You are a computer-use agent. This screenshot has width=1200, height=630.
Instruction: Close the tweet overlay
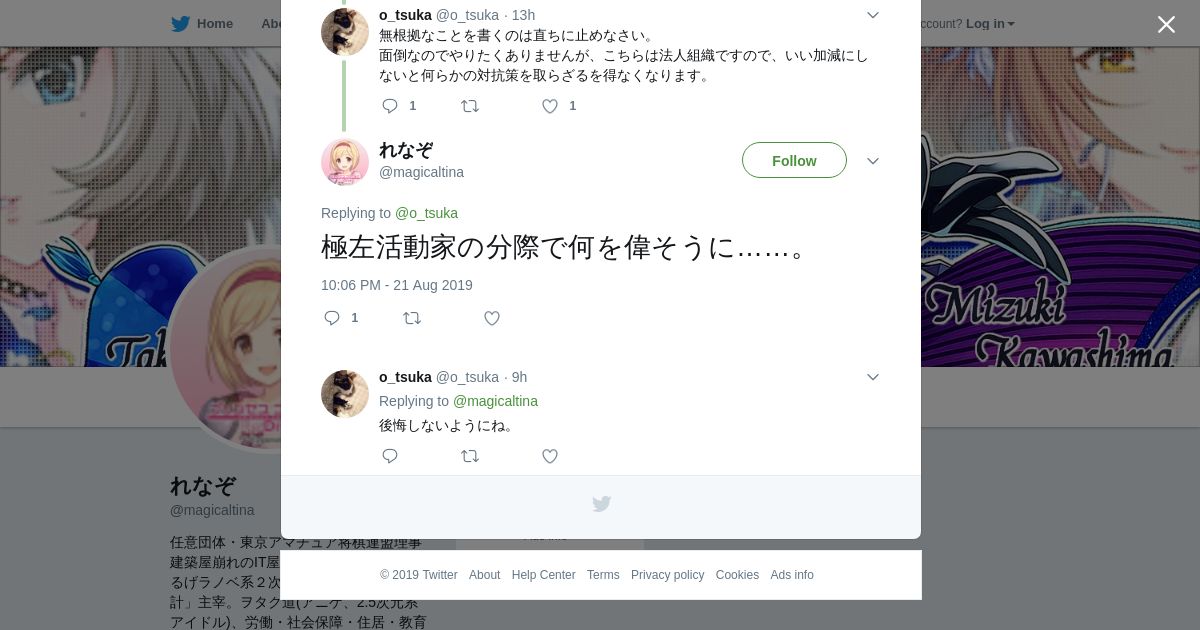pos(1166,24)
